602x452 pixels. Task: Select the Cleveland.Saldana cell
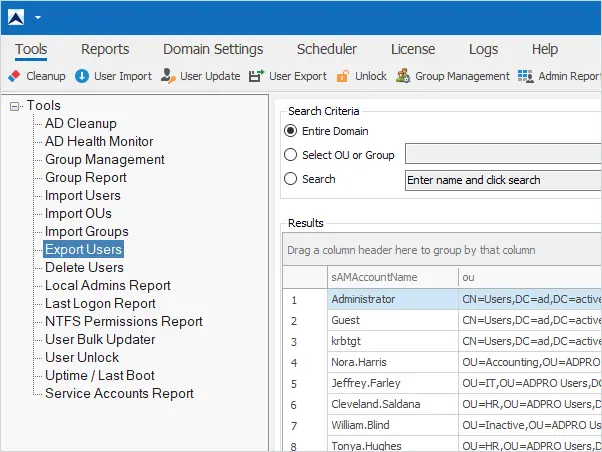(393, 404)
